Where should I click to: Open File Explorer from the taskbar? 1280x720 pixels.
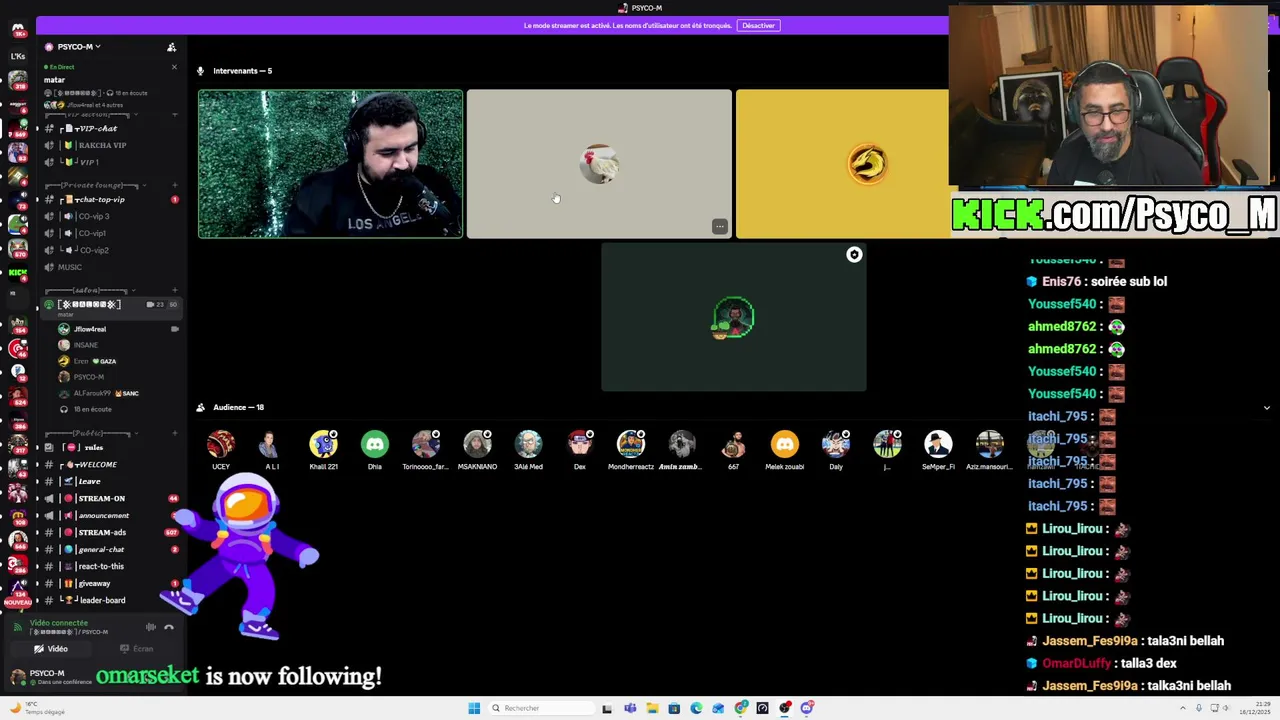(x=652, y=708)
